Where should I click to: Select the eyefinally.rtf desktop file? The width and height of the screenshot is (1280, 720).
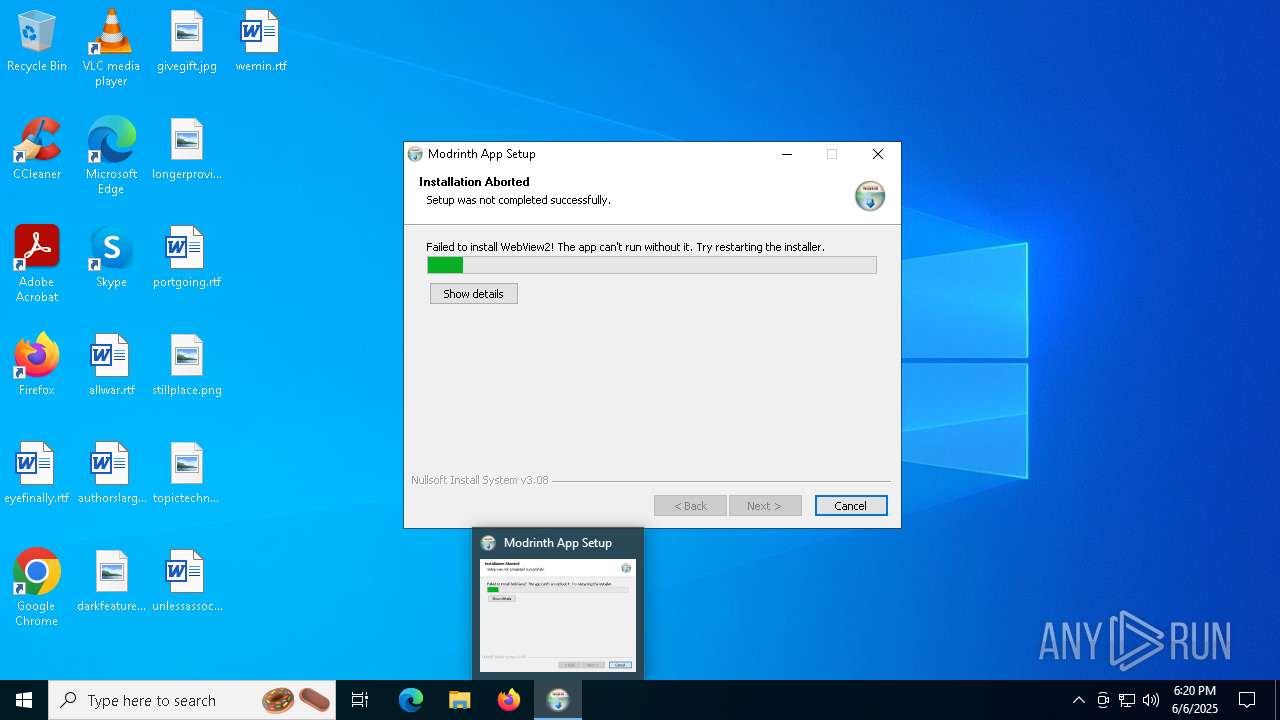37,473
